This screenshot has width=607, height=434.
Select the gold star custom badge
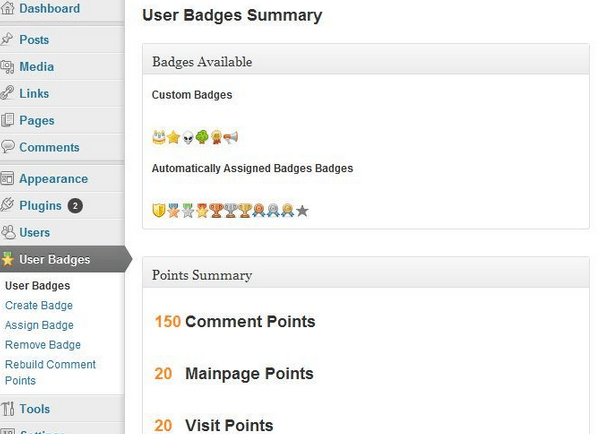(x=173, y=137)
